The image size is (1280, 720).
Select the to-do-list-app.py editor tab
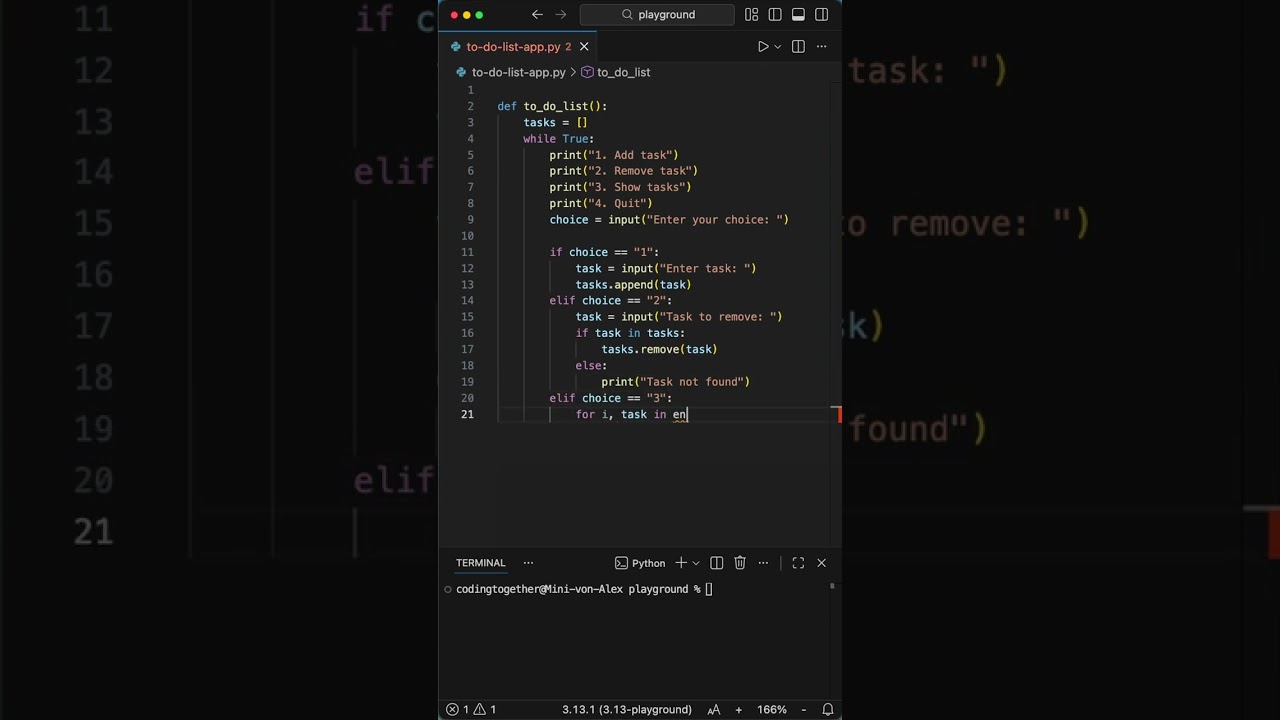pos(518,47)
